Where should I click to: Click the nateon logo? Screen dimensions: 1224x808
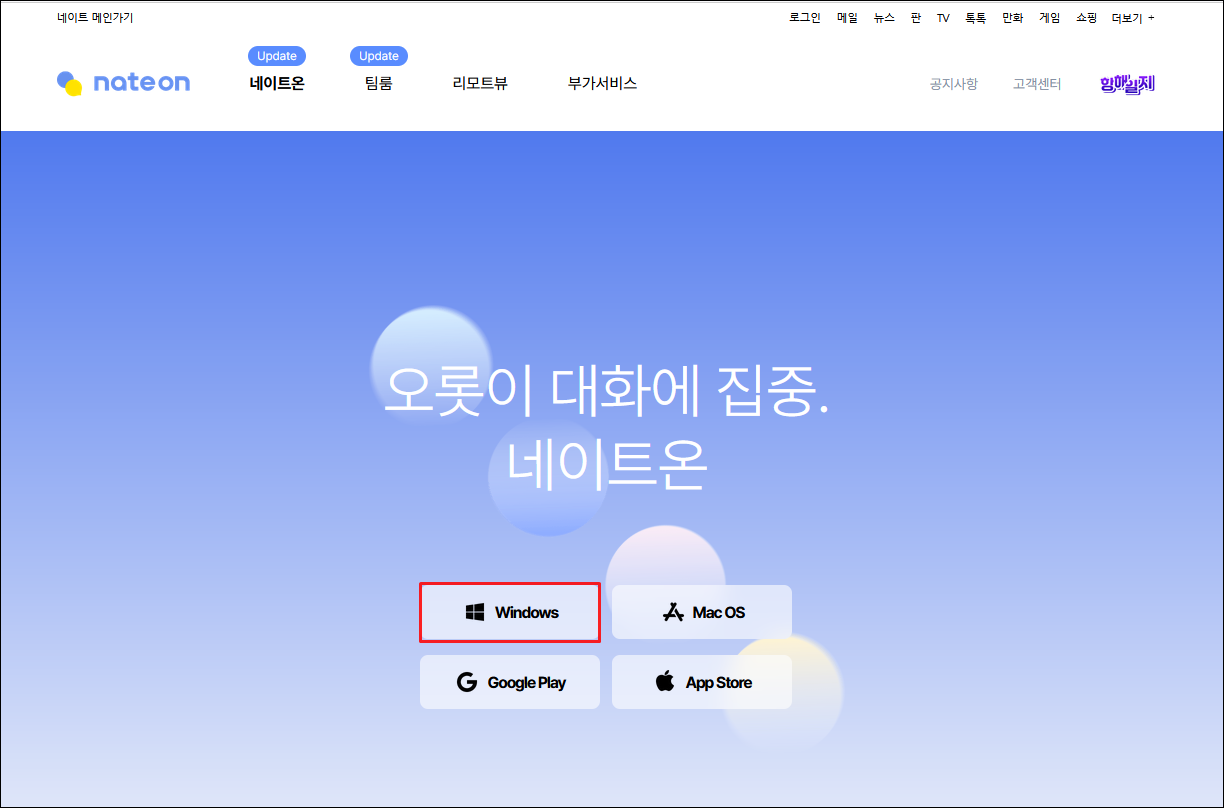click(123, 83)
